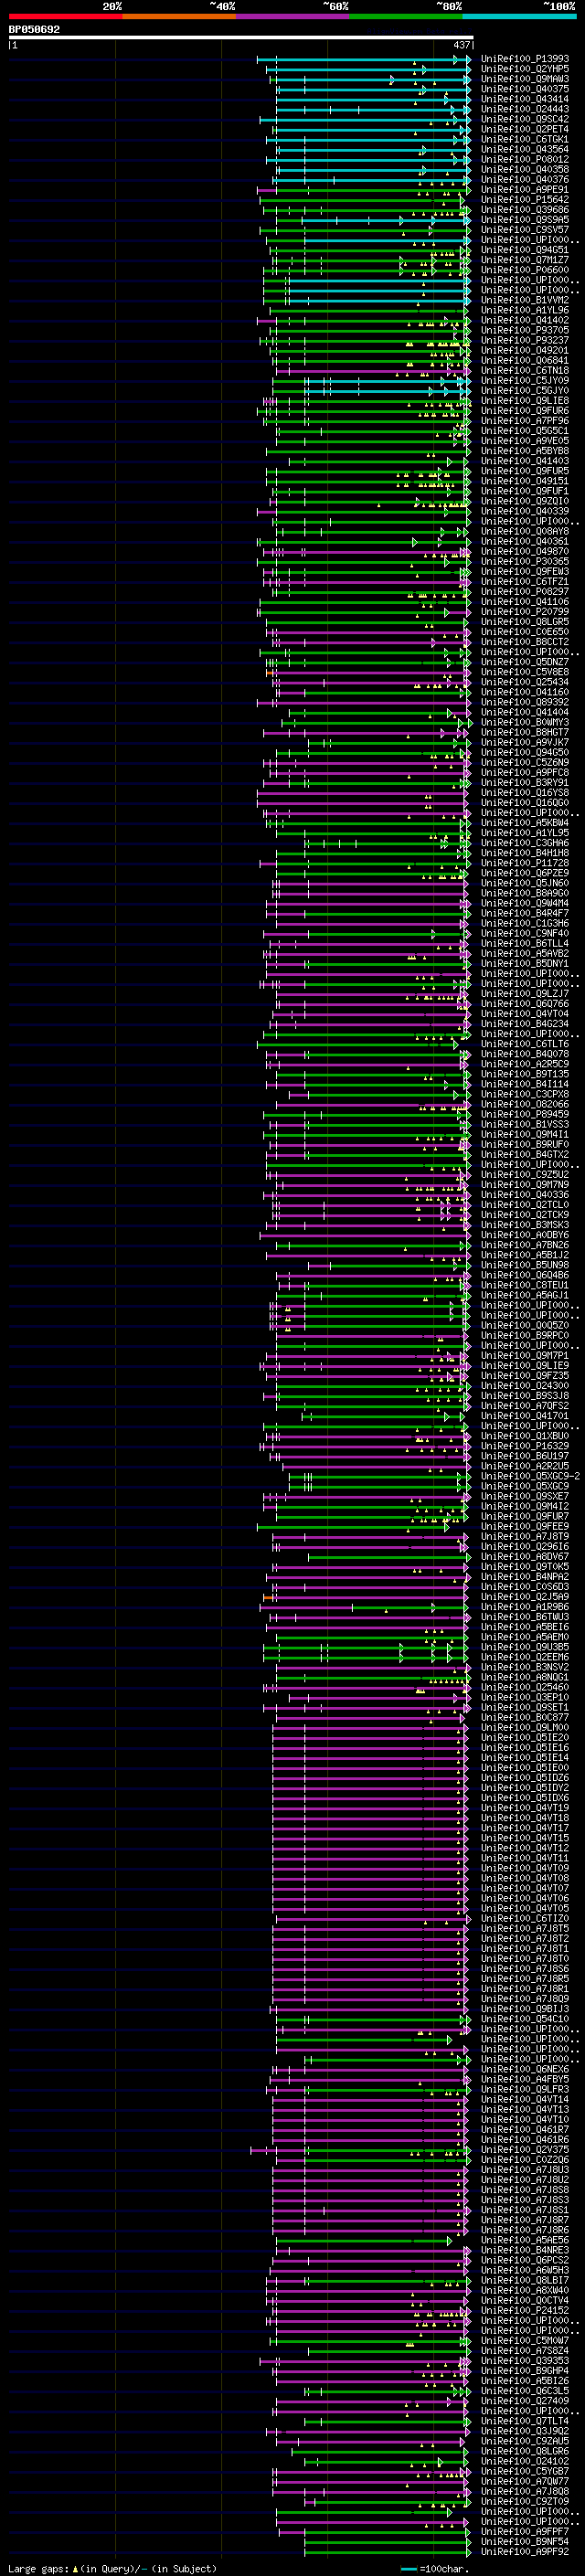Select the UniRef100_Q41402 label
585x2576 pixels.
coord(525,320)
